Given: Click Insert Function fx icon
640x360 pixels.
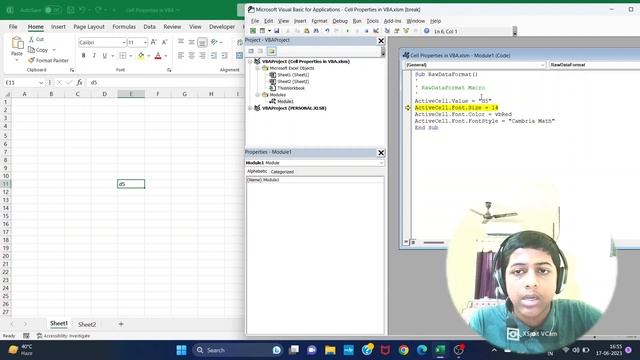Looking at the screenshot, I should [79, 82].
